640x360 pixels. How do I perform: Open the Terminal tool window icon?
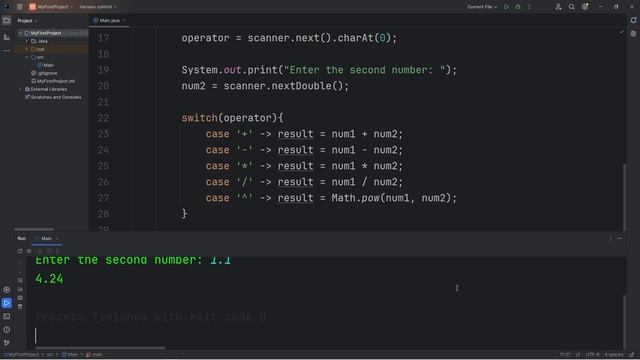click(7, 316)
